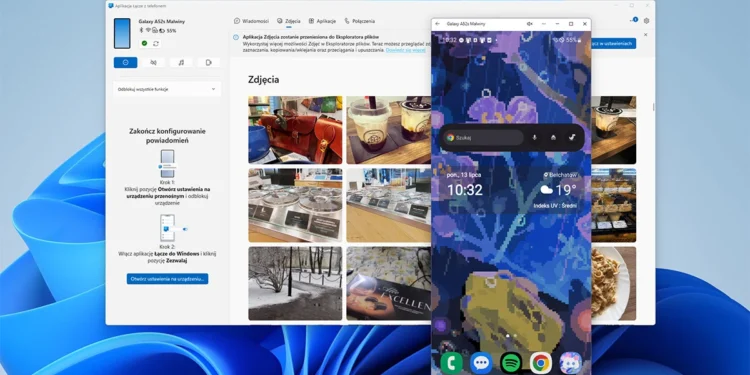Select the Do Not Disturb button
This screenshot has height=375, width=750.
125,63
